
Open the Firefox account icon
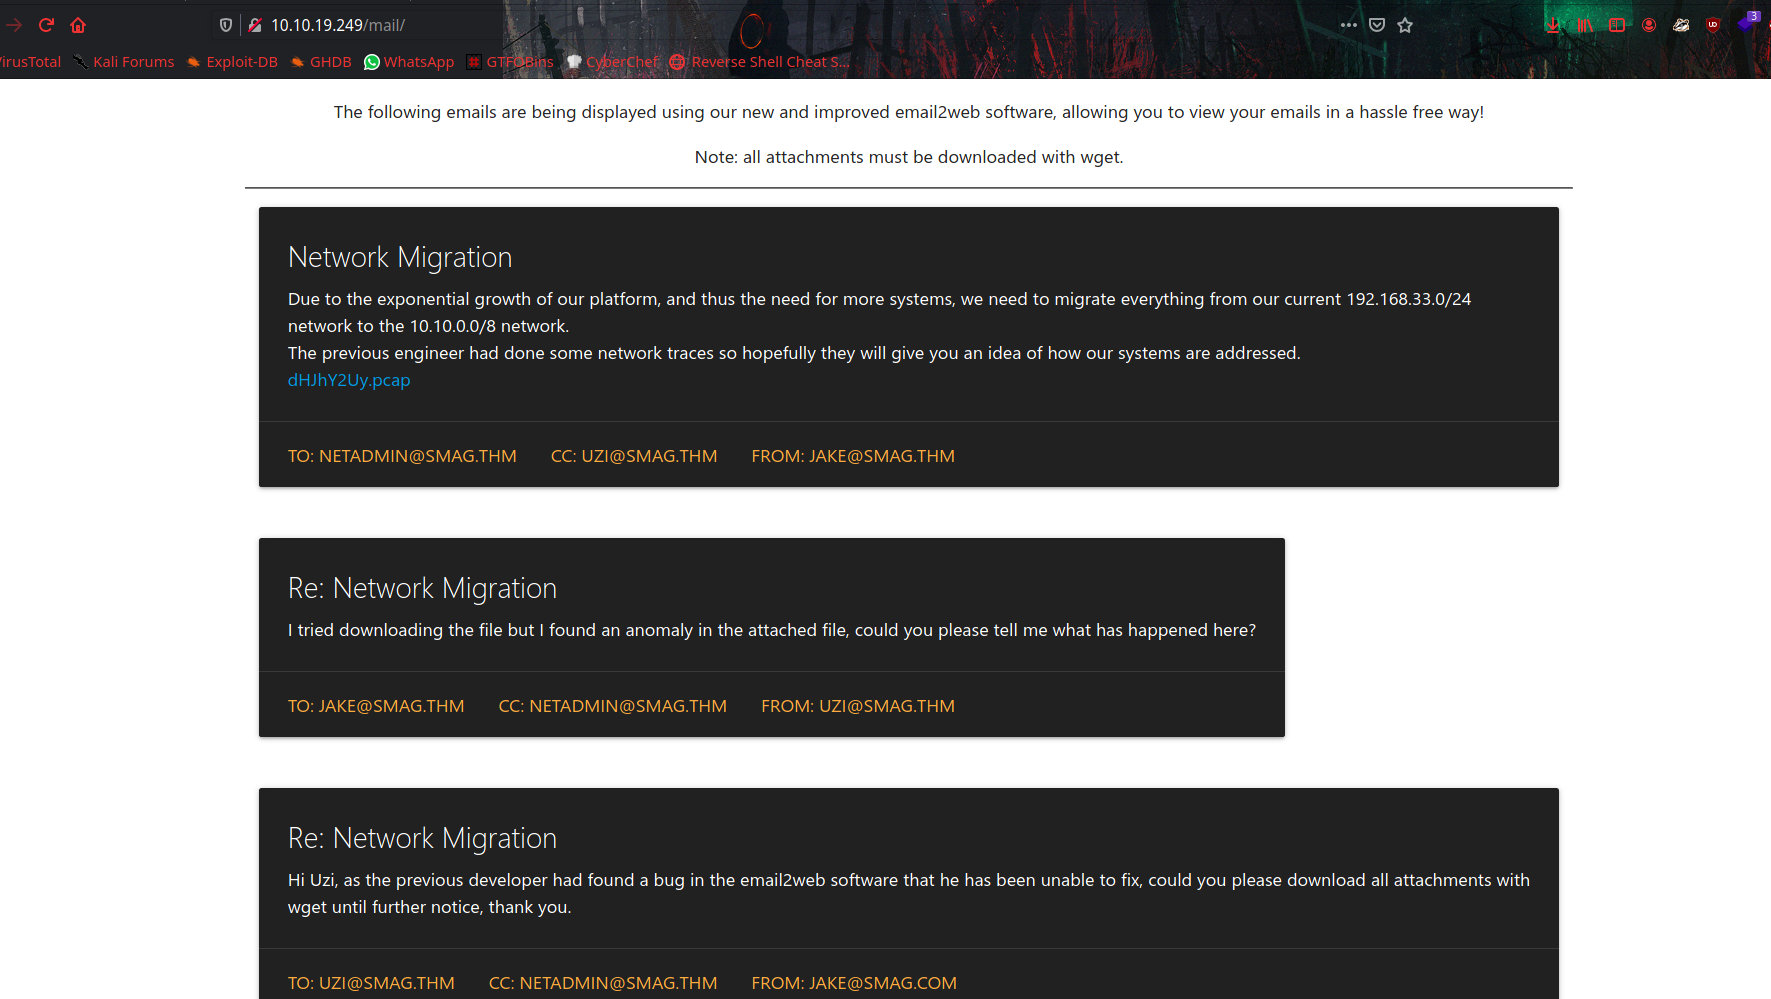pos(1649,25)
